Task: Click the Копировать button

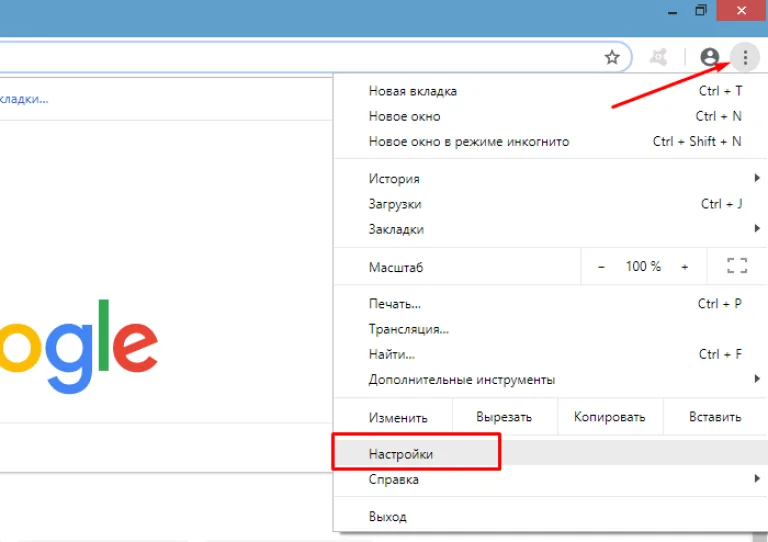Action: pos(610,417)
